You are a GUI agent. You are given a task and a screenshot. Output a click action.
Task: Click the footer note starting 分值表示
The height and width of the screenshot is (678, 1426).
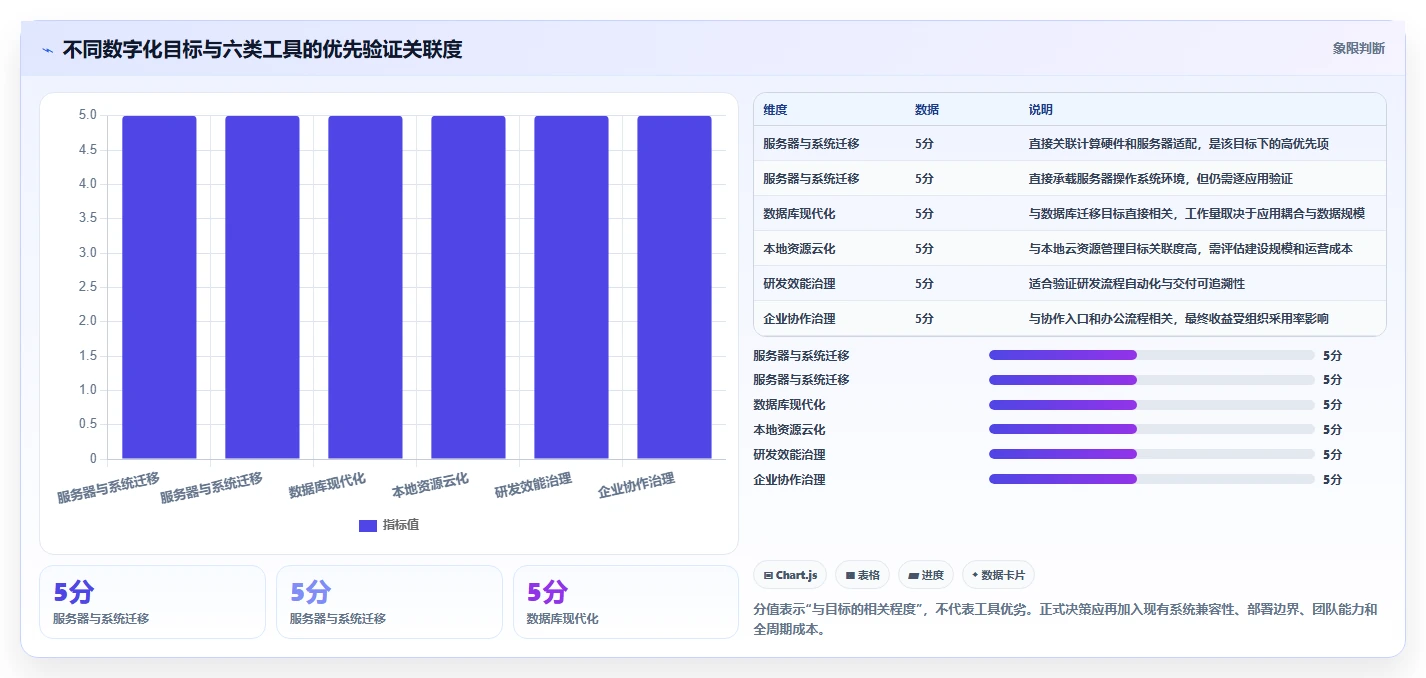click(1065, 619)
